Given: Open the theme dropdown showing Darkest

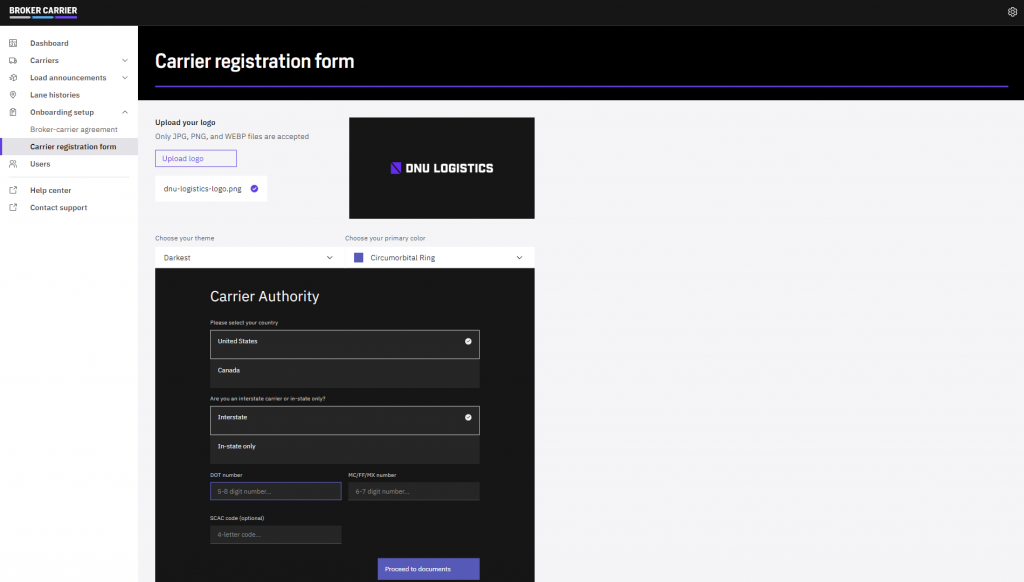Looking at the screenshot, I should click(248, 257).
